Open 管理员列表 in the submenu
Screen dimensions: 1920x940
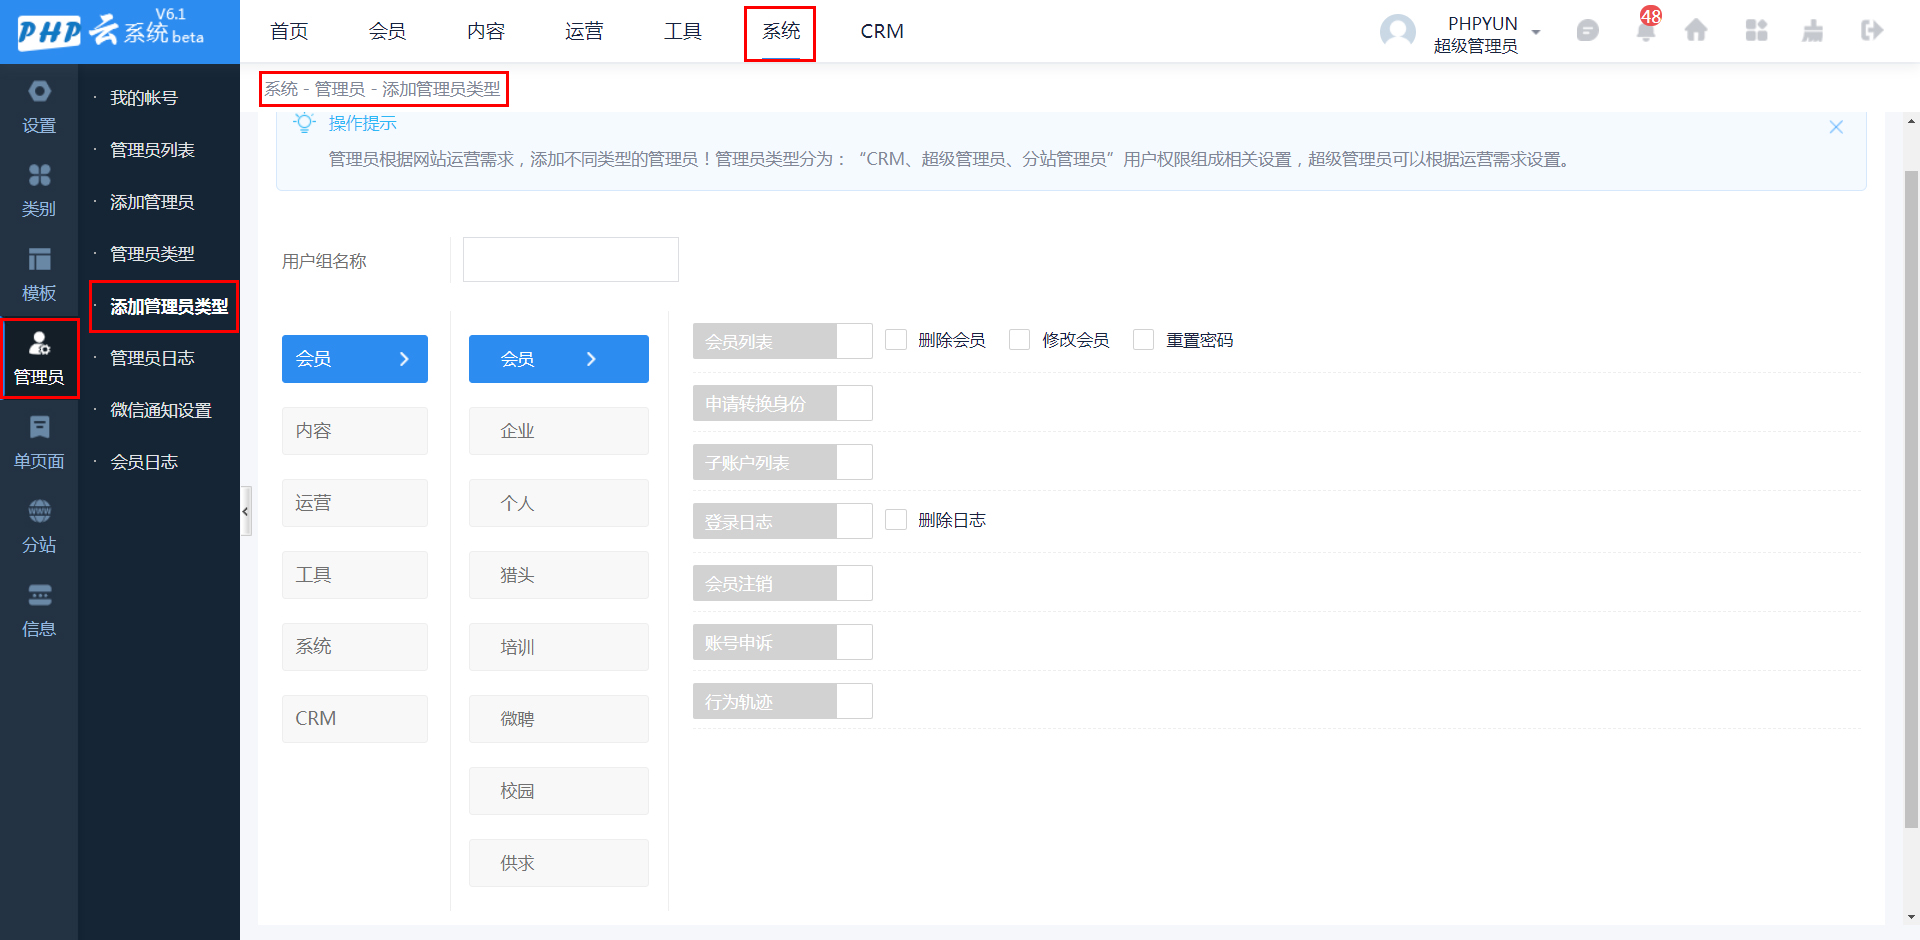[x=152, y=150]
